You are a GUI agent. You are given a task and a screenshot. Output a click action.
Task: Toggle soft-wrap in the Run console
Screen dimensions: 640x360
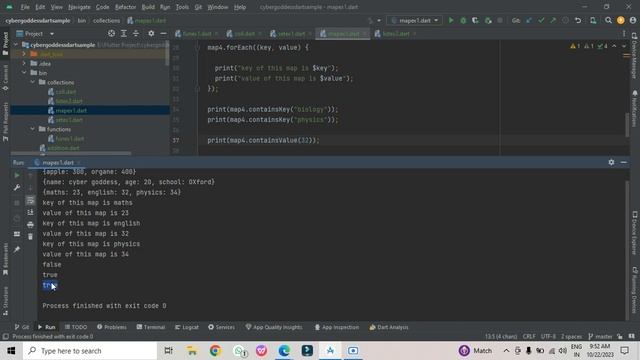pos(30,200)
